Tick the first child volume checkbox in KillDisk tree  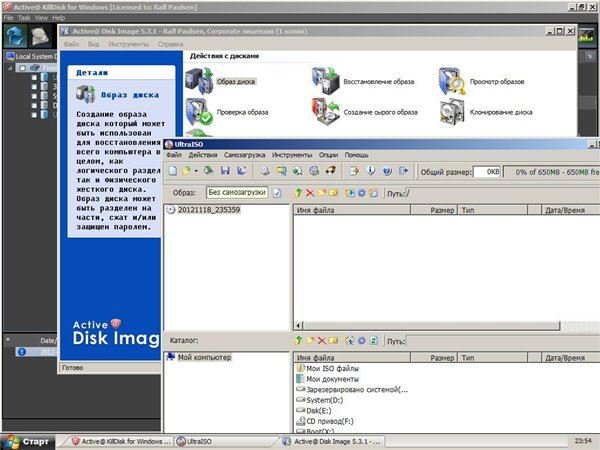pos(34,77)
